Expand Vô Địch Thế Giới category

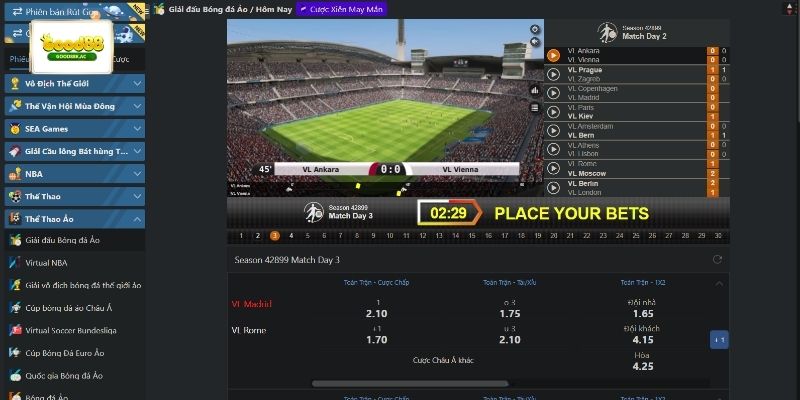click(74, 84)
